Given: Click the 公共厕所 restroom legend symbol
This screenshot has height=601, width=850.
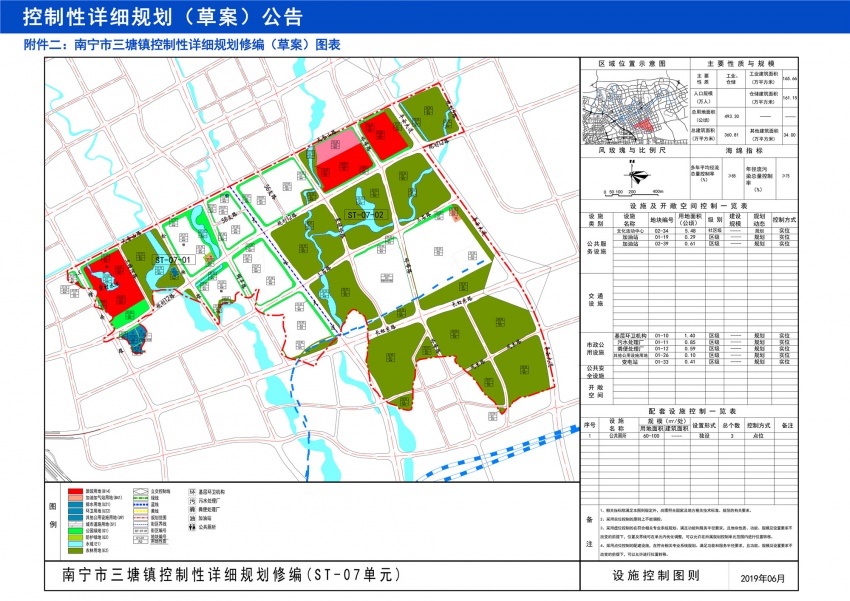Looking at the screenshot, I should pyautogui.click(x=192, y=527).
